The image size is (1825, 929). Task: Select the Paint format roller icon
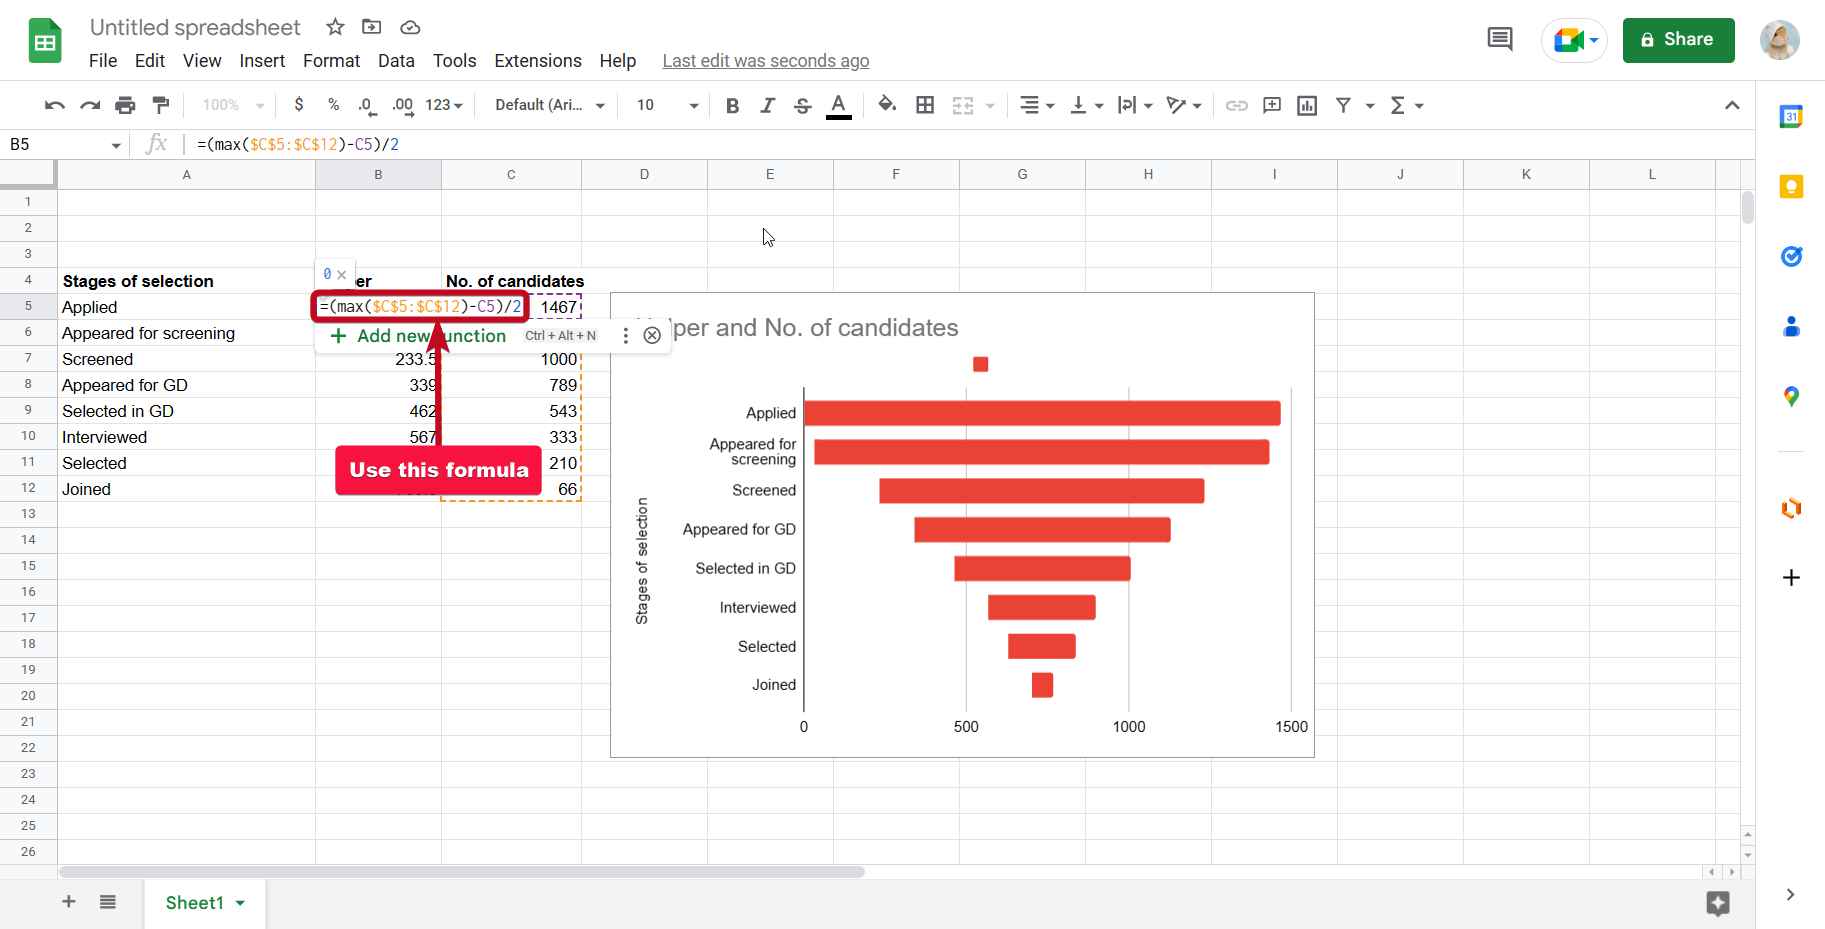click(x=160, y=105)
